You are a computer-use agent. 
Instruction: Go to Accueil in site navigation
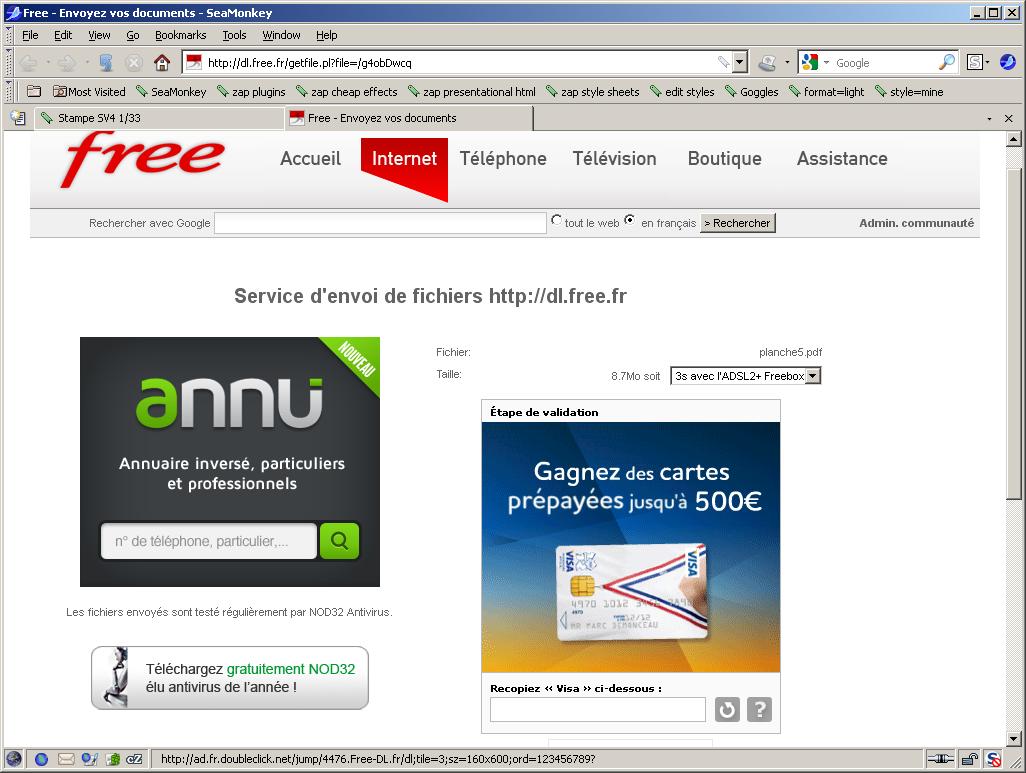(310, 158)
